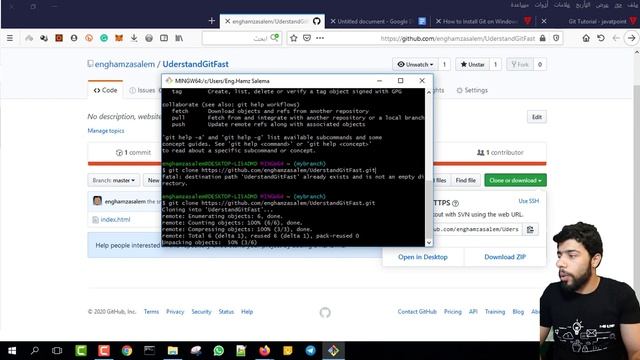Copy clone URL with the clipboard icon

(x=530, y=229)
